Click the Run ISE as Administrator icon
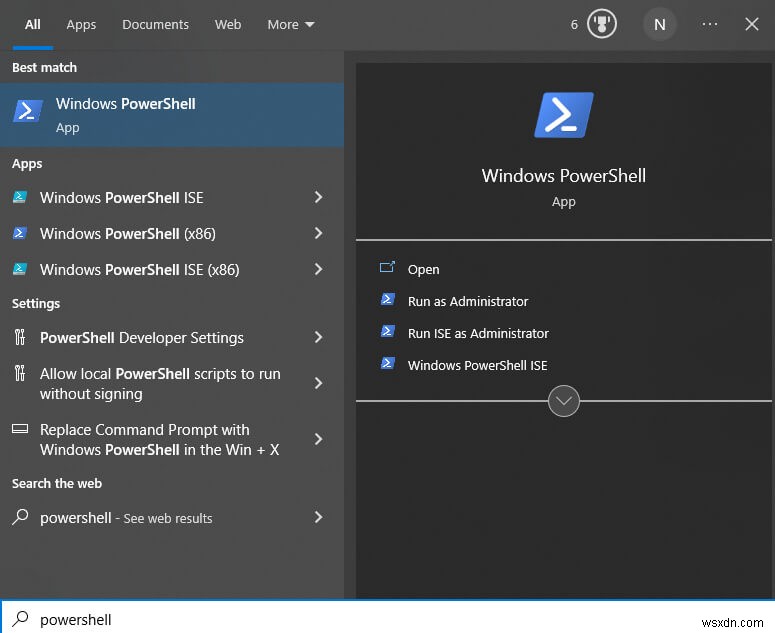The width and height of the screenshot is (775, 633). [x=388, y=332]
